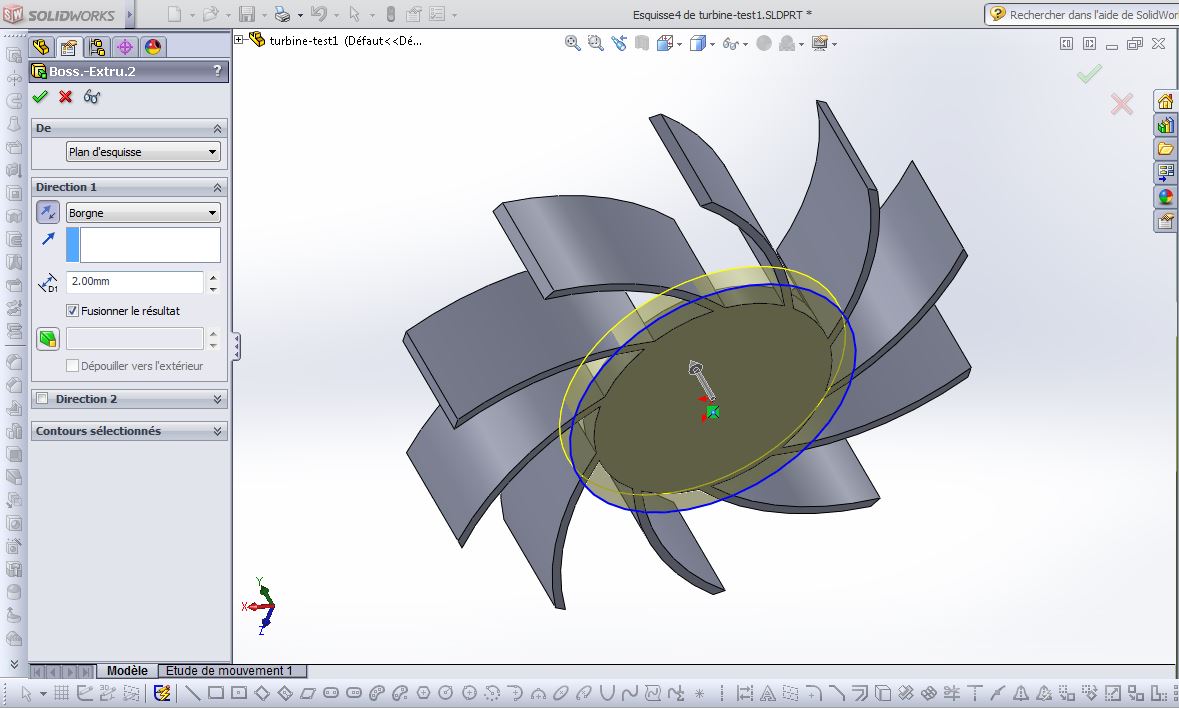Image resolution: width=1179 pixels, height=709 pixels.
Task: Click the Save icon in top toolbar
Action: [247, 14]
